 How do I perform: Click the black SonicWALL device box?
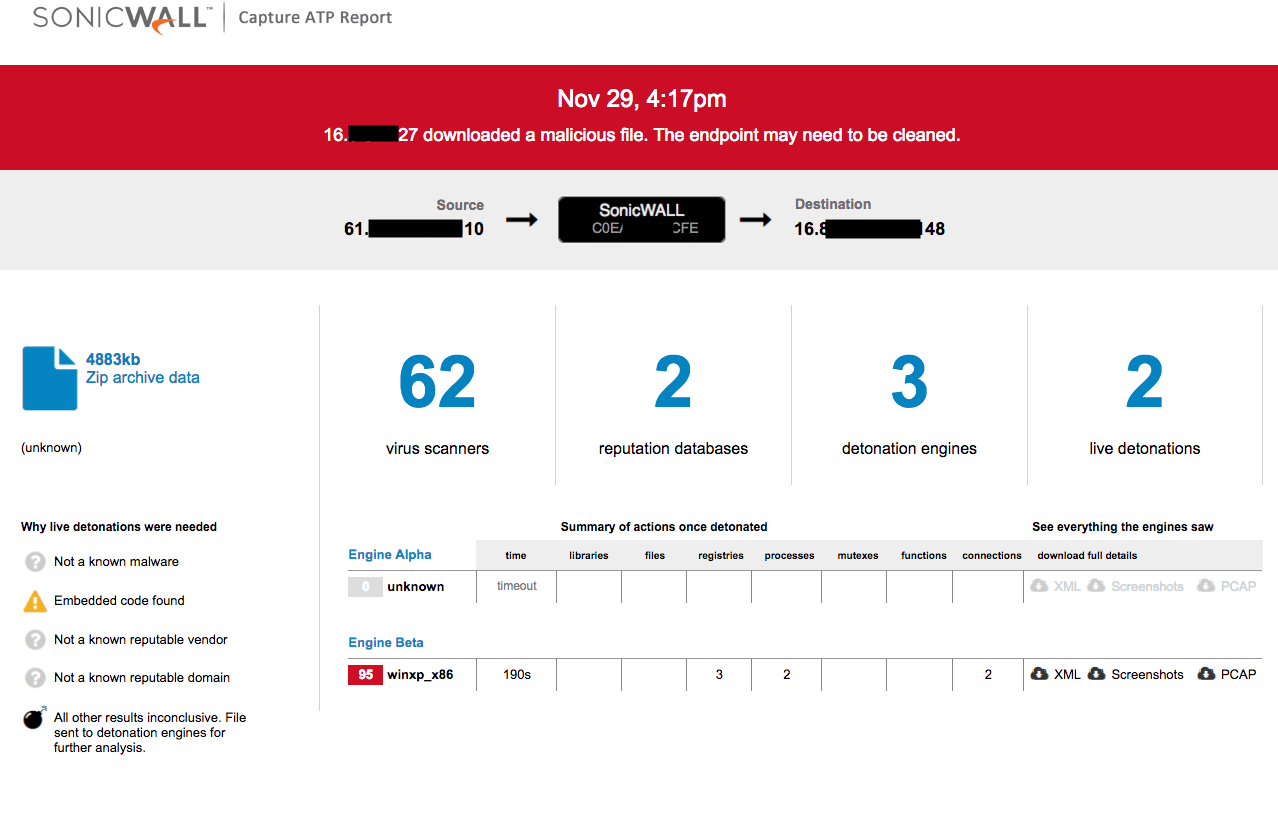[x=642, y=219]
